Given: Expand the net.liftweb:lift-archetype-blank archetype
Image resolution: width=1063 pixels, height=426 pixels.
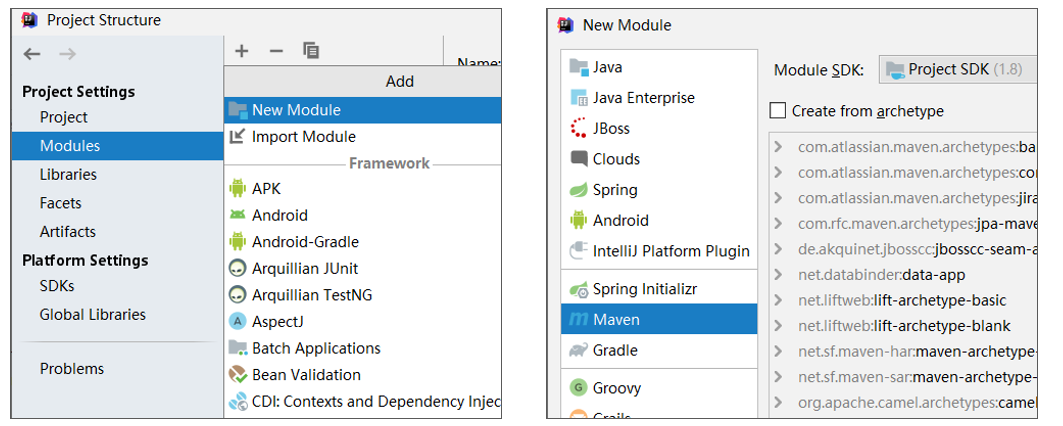Looking at the screenshot, I should tap(778, 326).
